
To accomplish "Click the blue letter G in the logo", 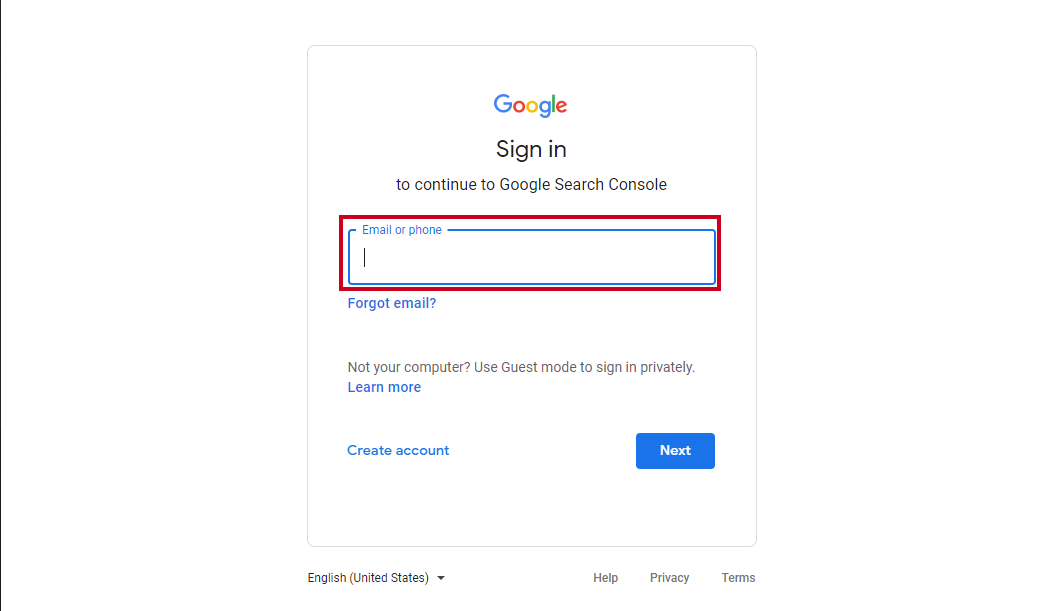I will coord(503,104).
